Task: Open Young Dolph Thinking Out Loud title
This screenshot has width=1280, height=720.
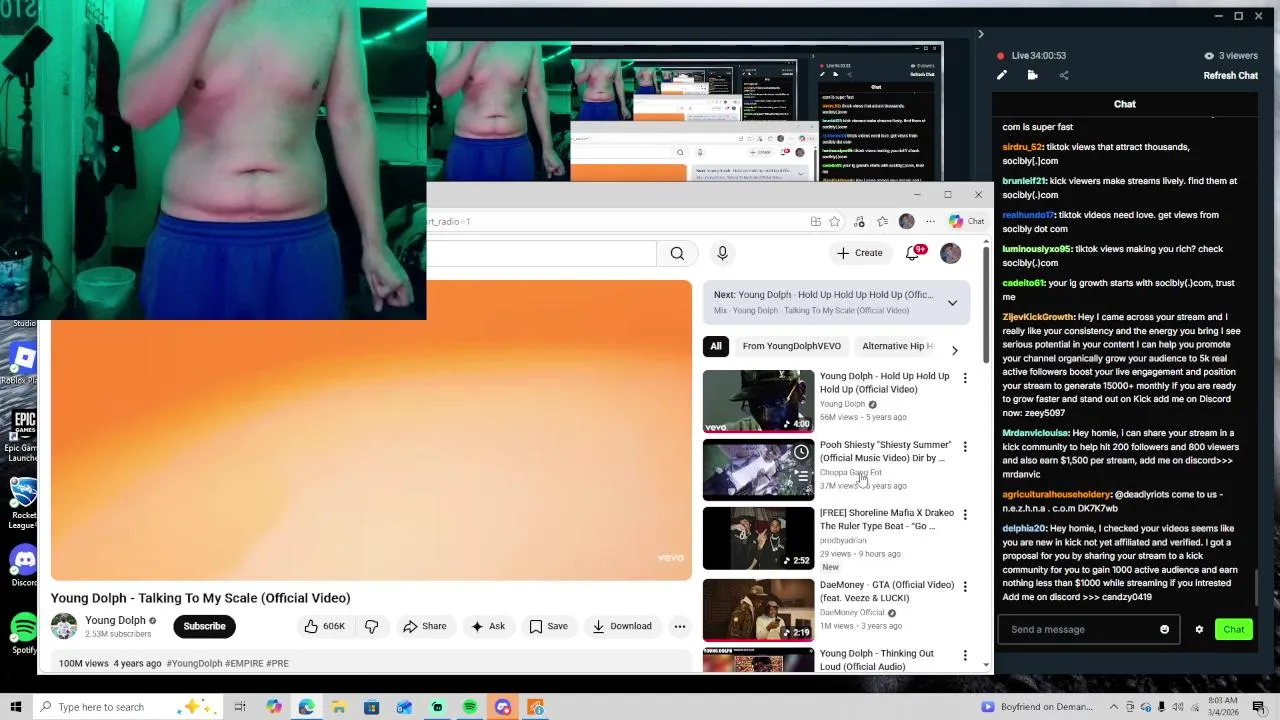Action: pyautogui.click(x=877, y=660)
